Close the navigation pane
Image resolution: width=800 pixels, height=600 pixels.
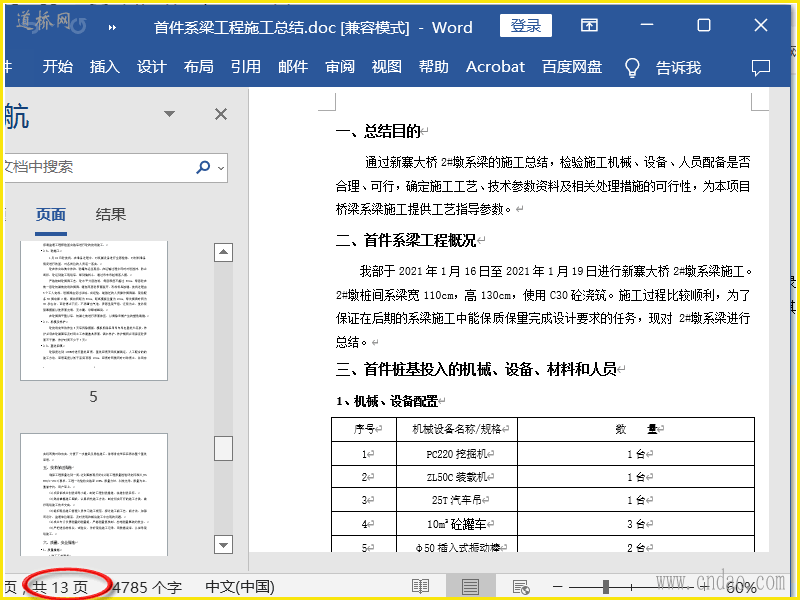point(221,114)
